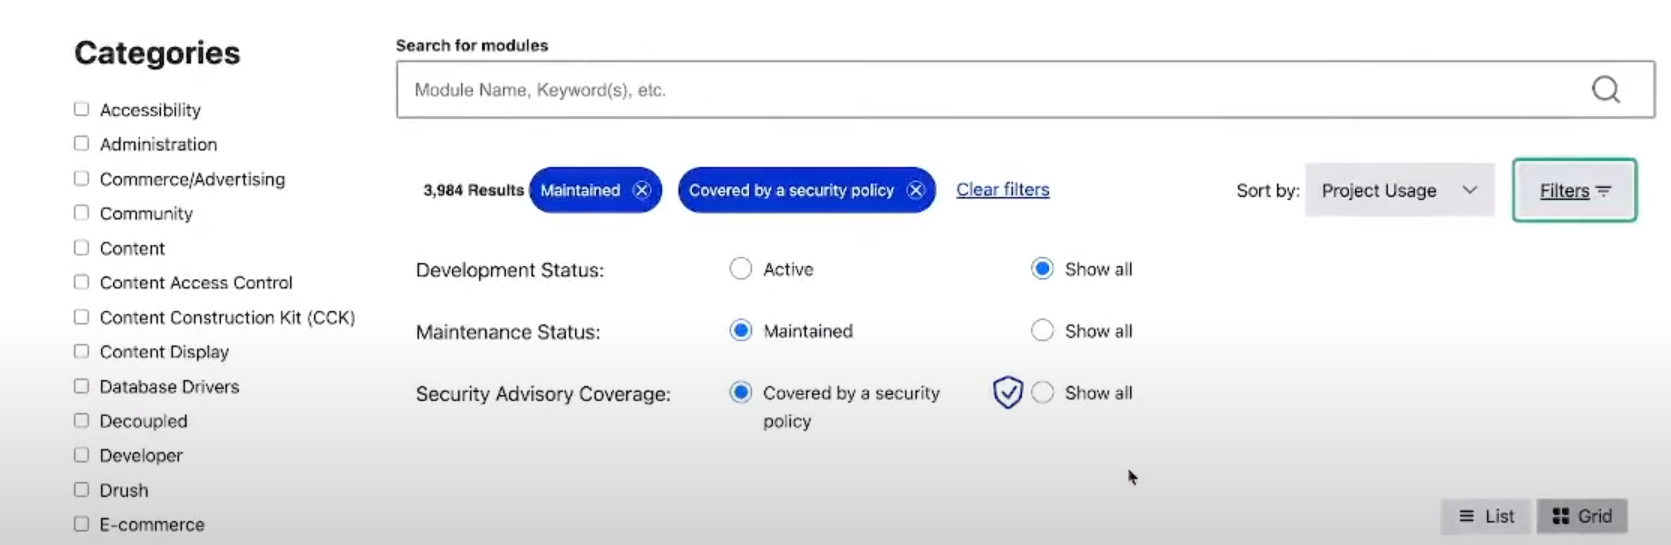
Task: Check the E-commerce category
Action: (x=81, y=524)
